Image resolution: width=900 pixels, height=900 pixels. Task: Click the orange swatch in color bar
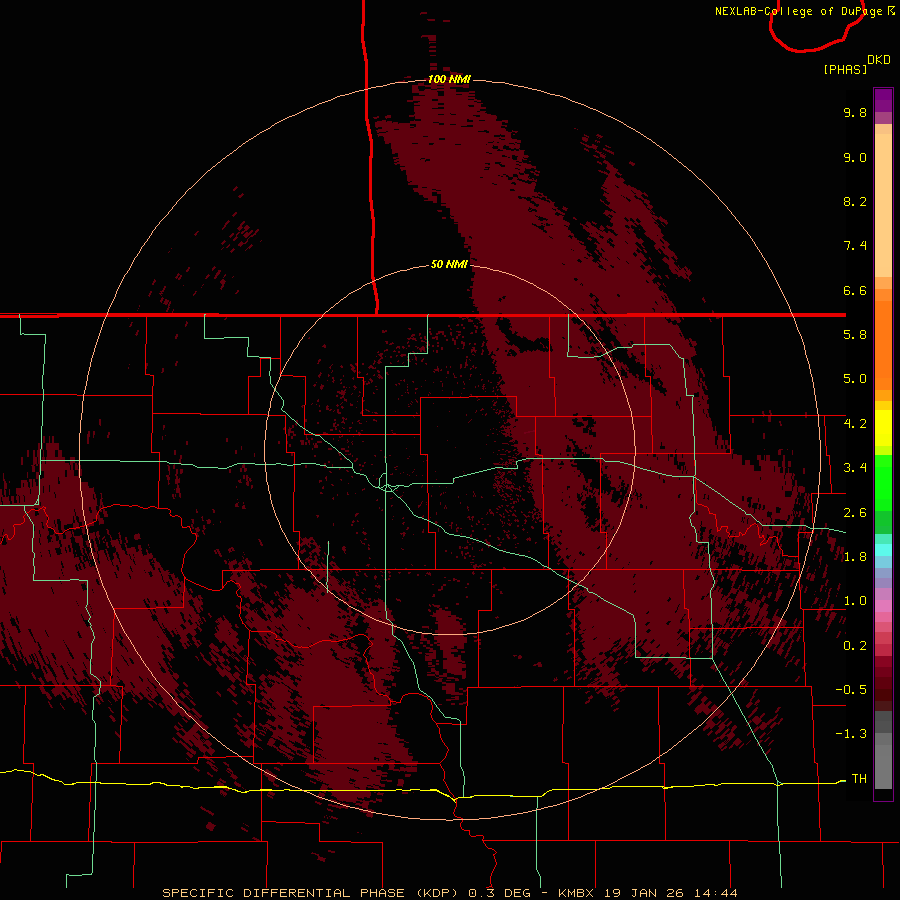click(x=883, y=345)
